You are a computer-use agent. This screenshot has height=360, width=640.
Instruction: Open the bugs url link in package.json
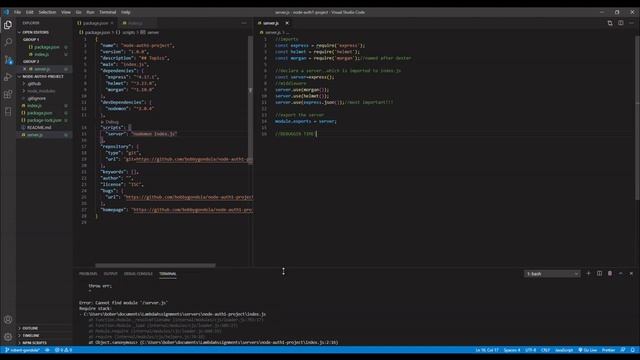pyautogui.click(x=189, y=197)
